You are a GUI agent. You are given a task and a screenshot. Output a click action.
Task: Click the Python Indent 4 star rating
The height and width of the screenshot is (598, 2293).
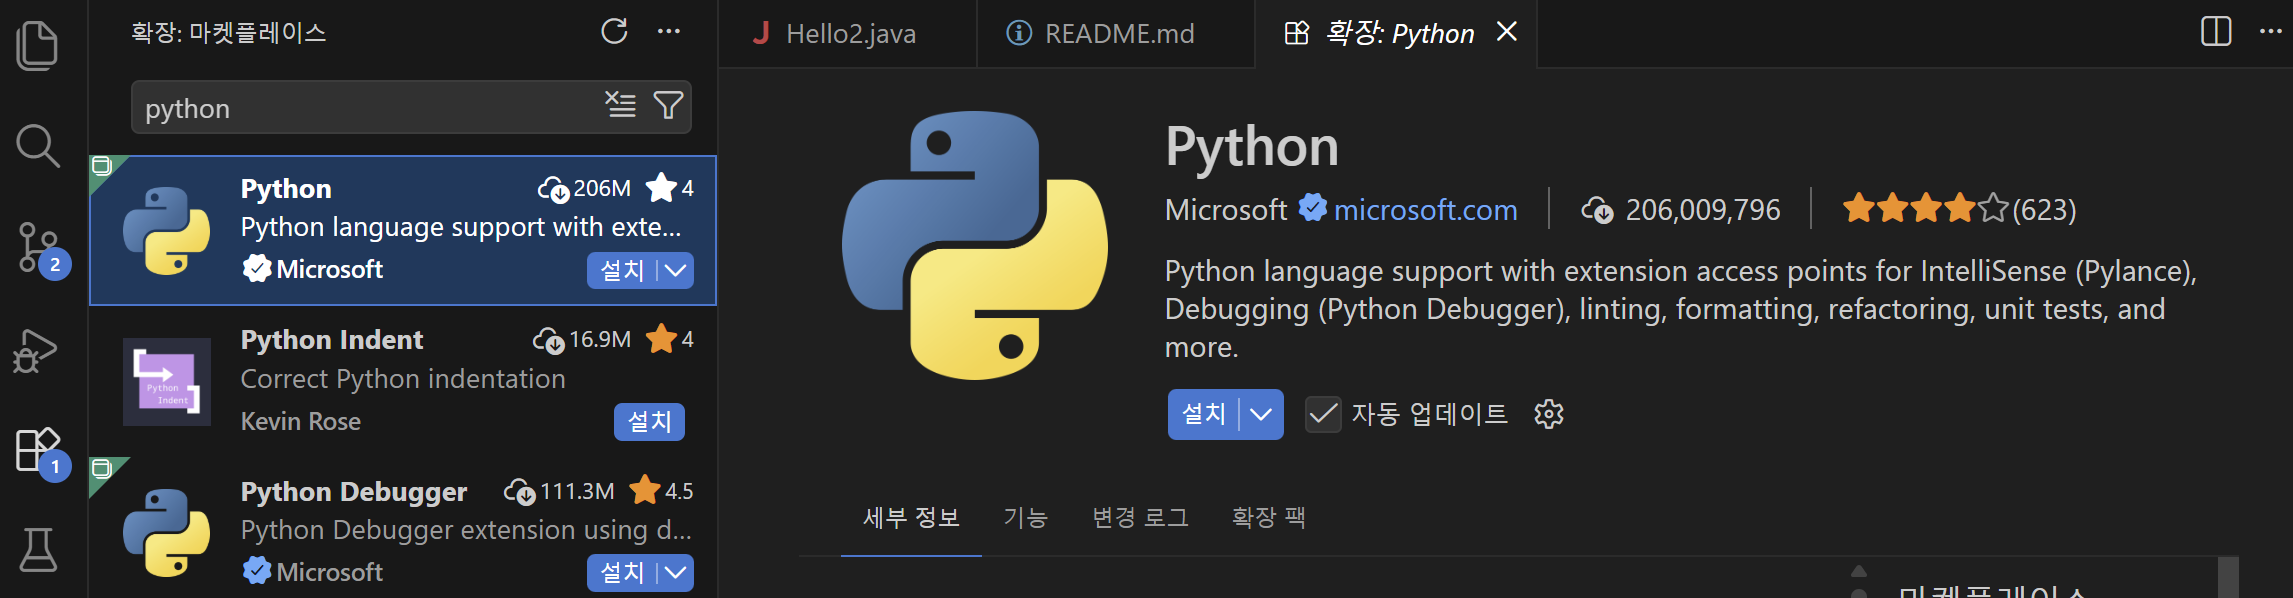(670, 339)
